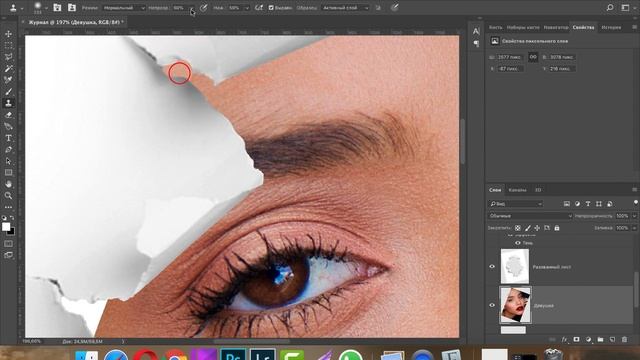Screen dimensions: 640x360
Task: Open the stamp blend mode dropdown
Action: 124,8
